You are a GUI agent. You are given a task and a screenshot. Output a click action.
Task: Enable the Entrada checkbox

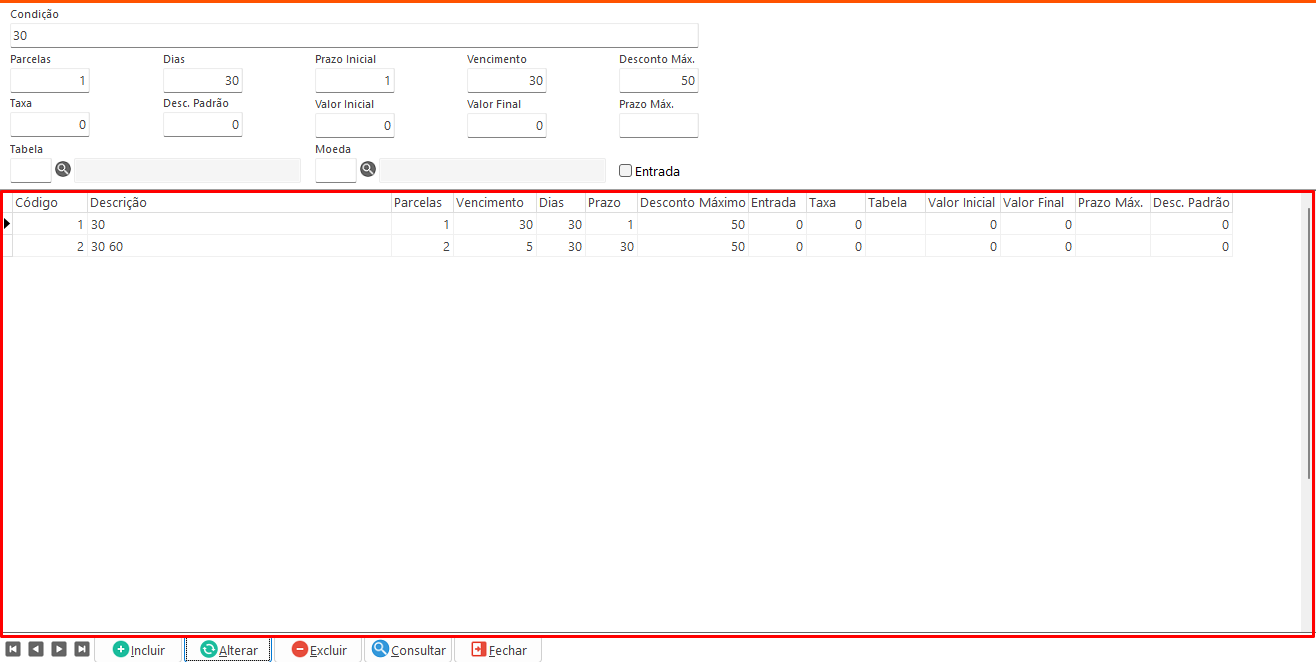626,171
